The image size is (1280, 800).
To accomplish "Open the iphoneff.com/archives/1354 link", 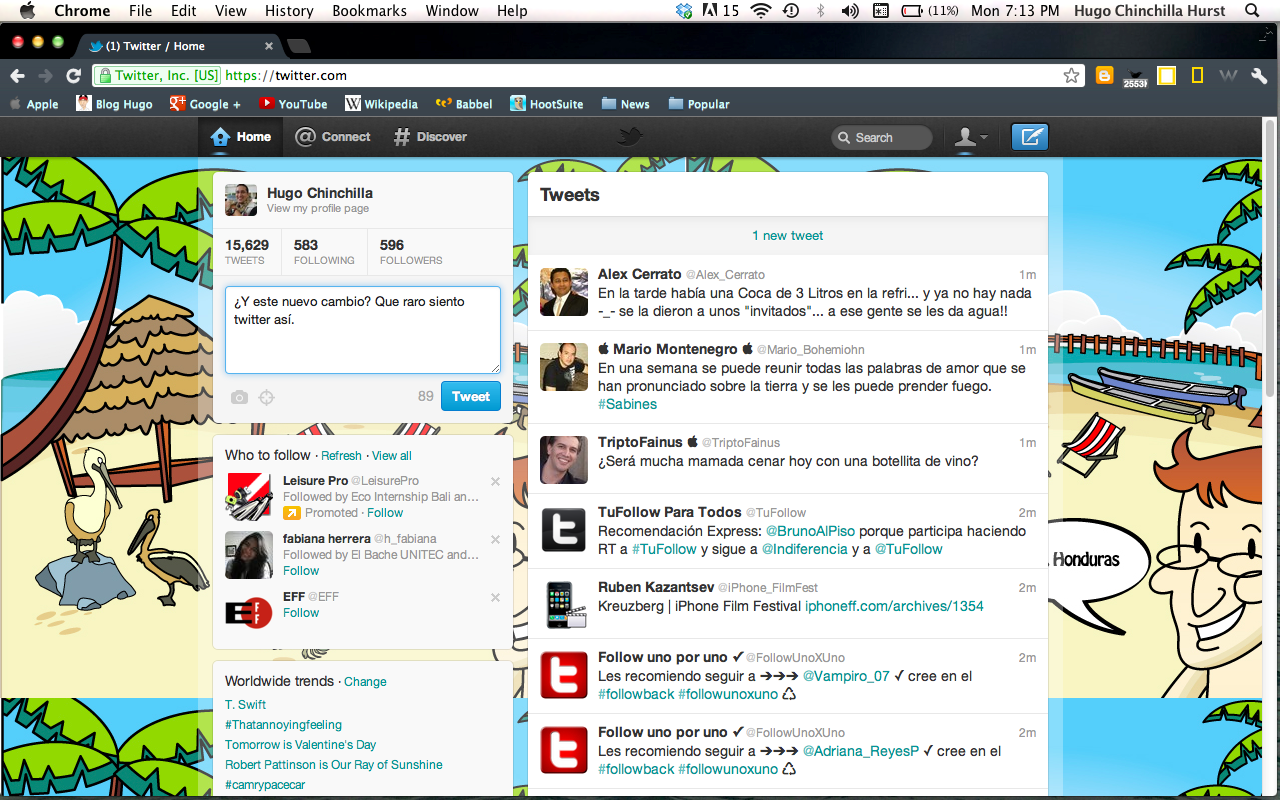I will coord(894,606).
